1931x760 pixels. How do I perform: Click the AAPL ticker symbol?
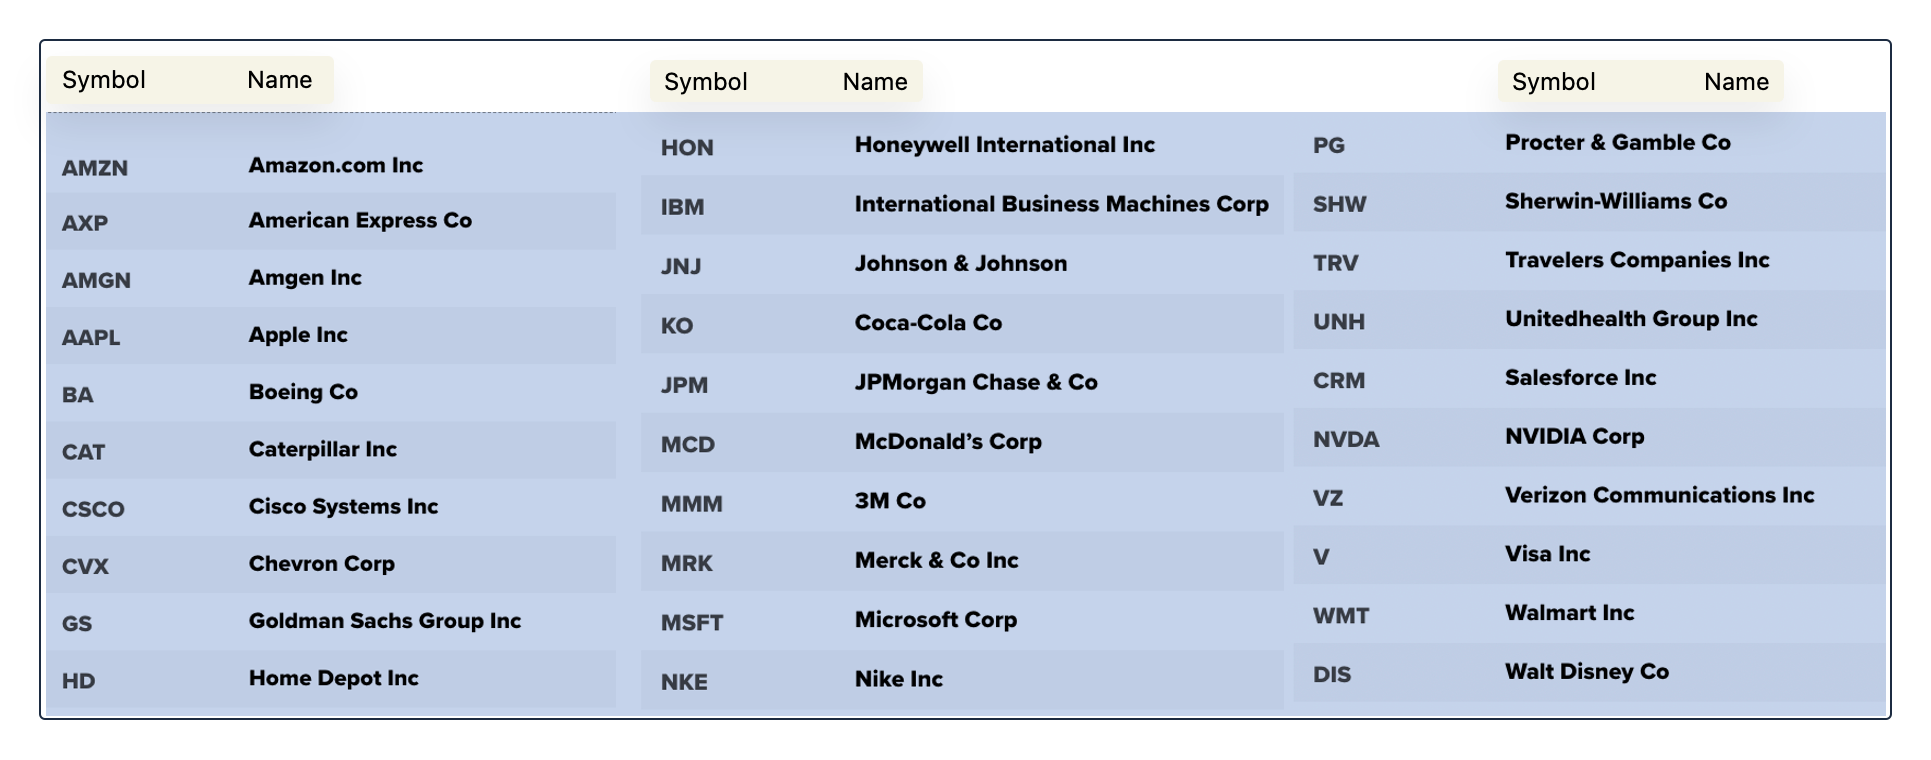91,337
